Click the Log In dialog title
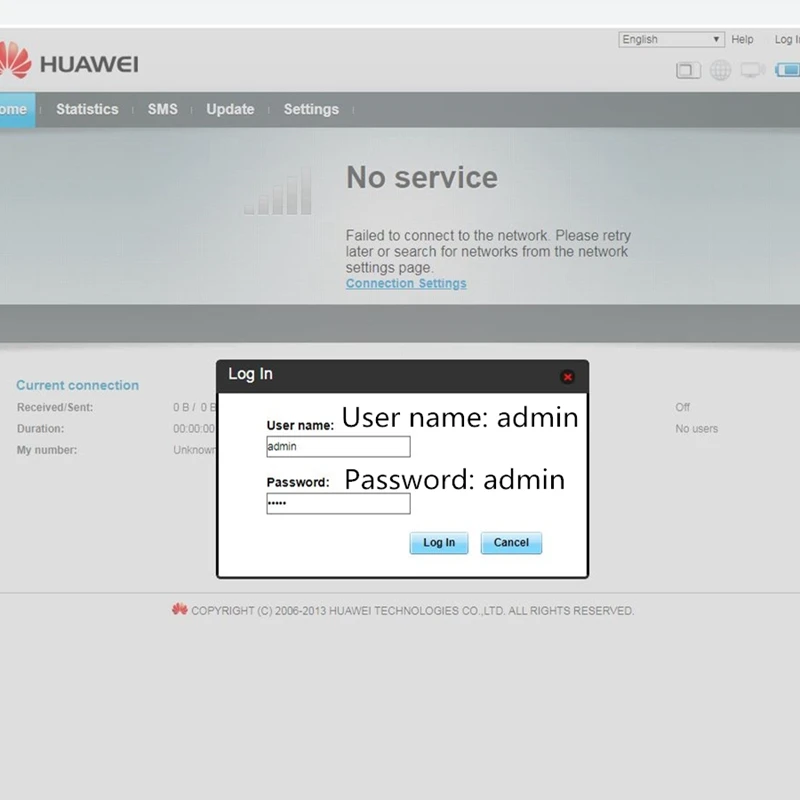The width and height of the screenshot is (800, 800). pos(251,374)
